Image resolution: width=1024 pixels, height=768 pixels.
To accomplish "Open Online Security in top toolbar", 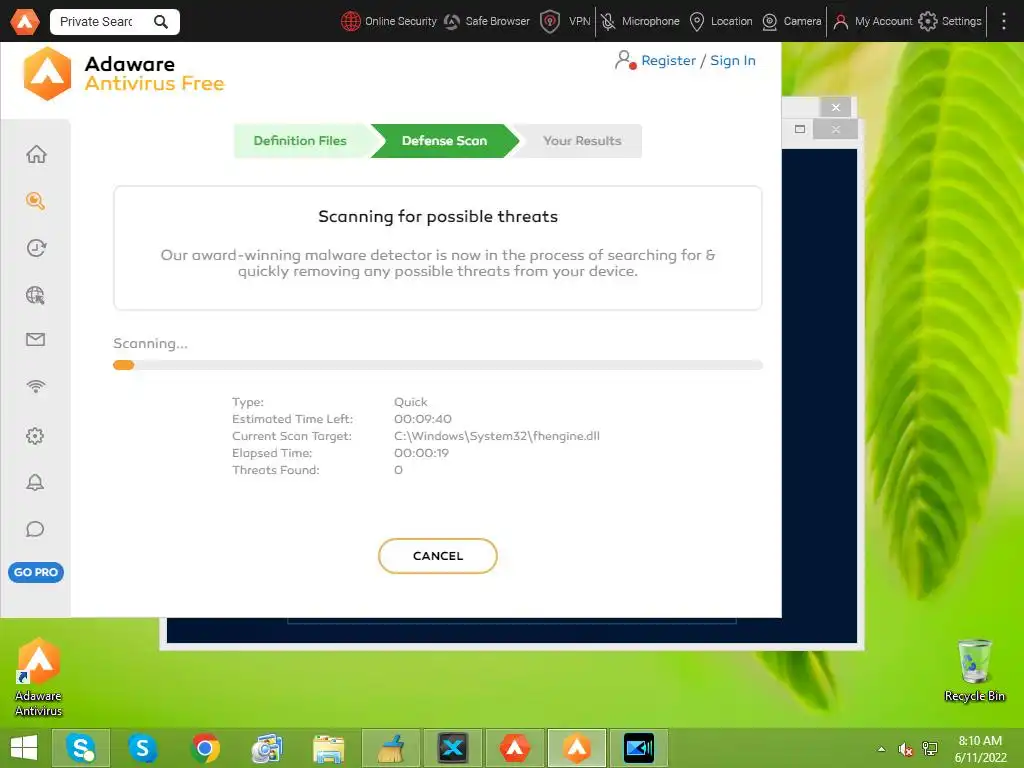I will pos(389,22).
